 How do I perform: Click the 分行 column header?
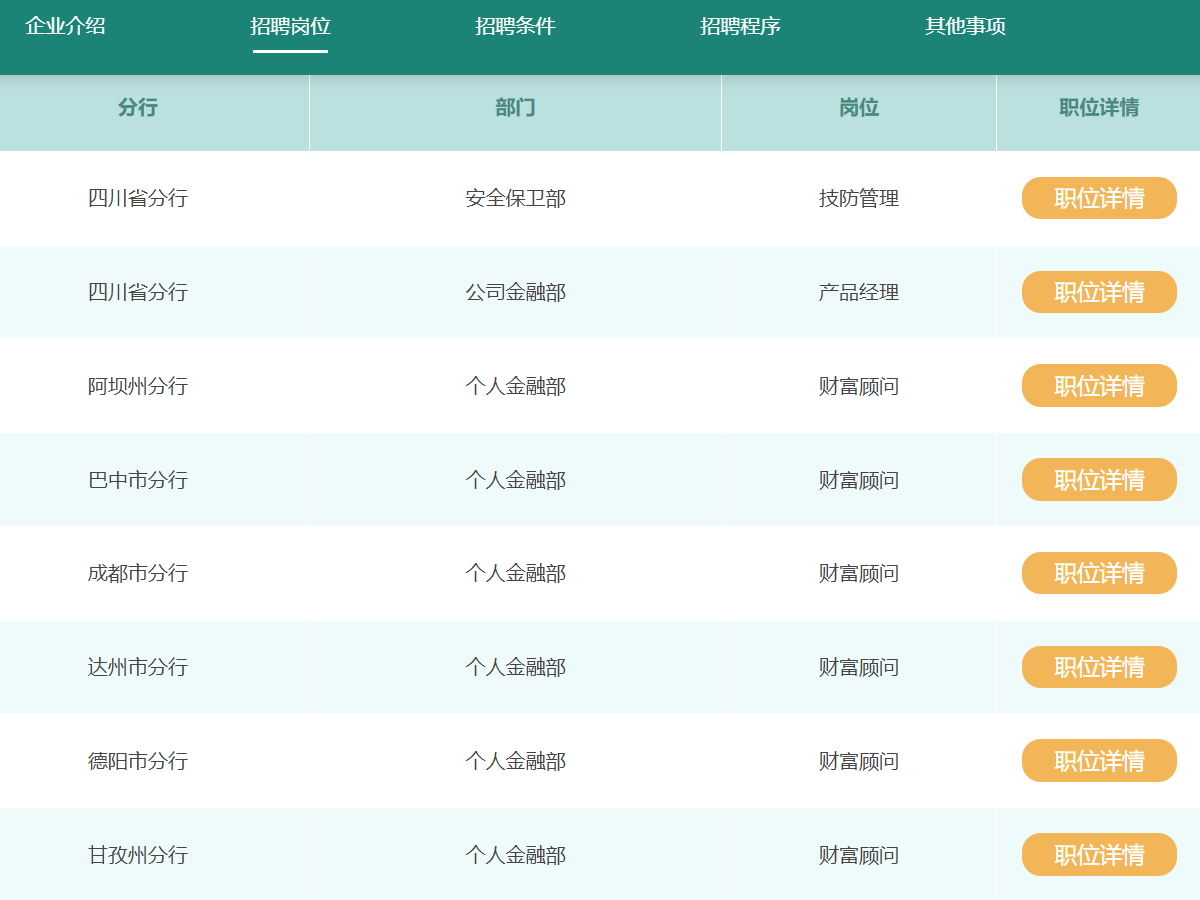(x=138, y=108)
